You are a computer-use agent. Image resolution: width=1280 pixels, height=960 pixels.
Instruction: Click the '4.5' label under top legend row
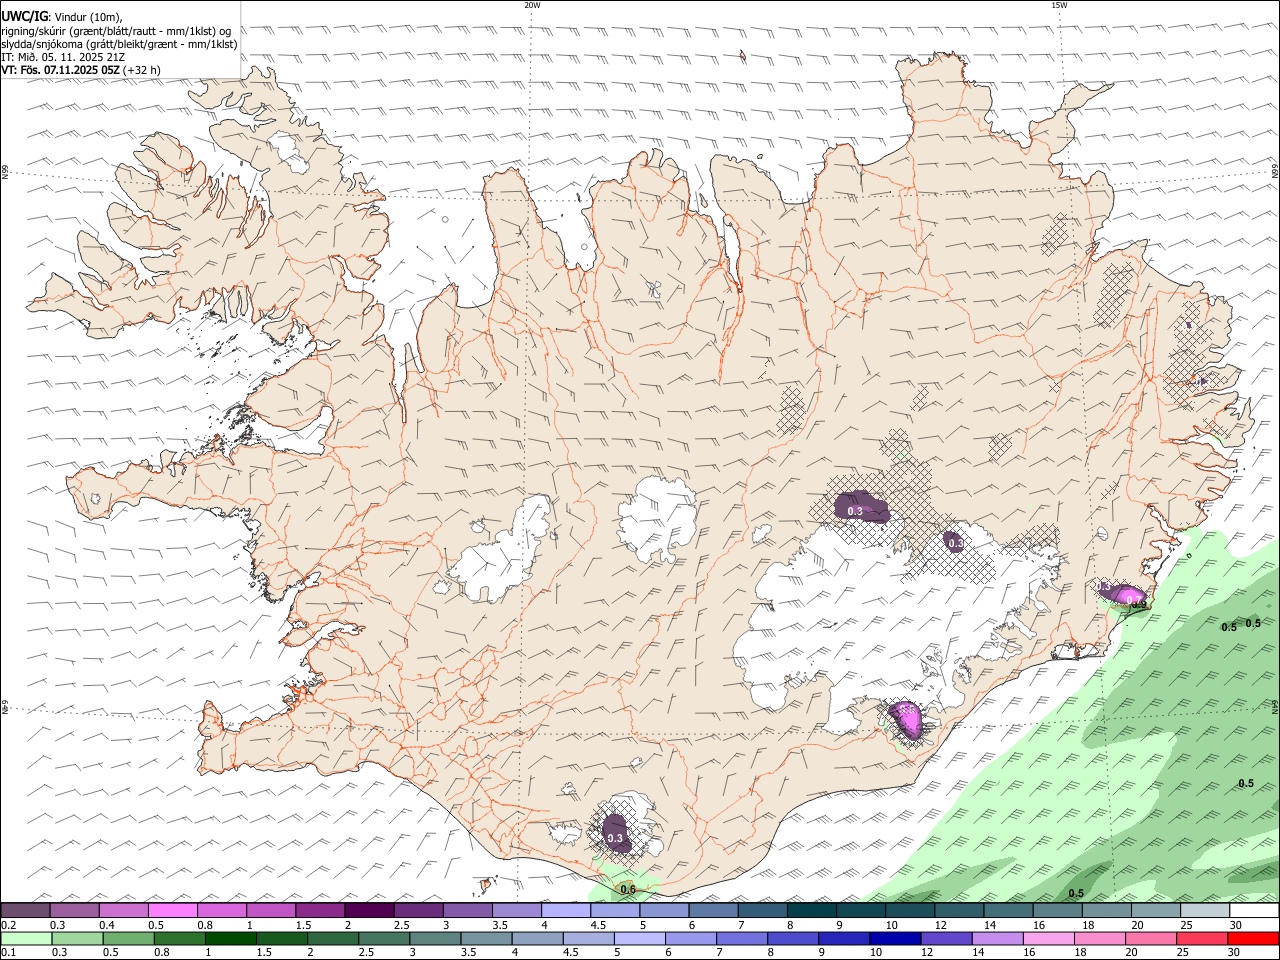pos(598,925)
